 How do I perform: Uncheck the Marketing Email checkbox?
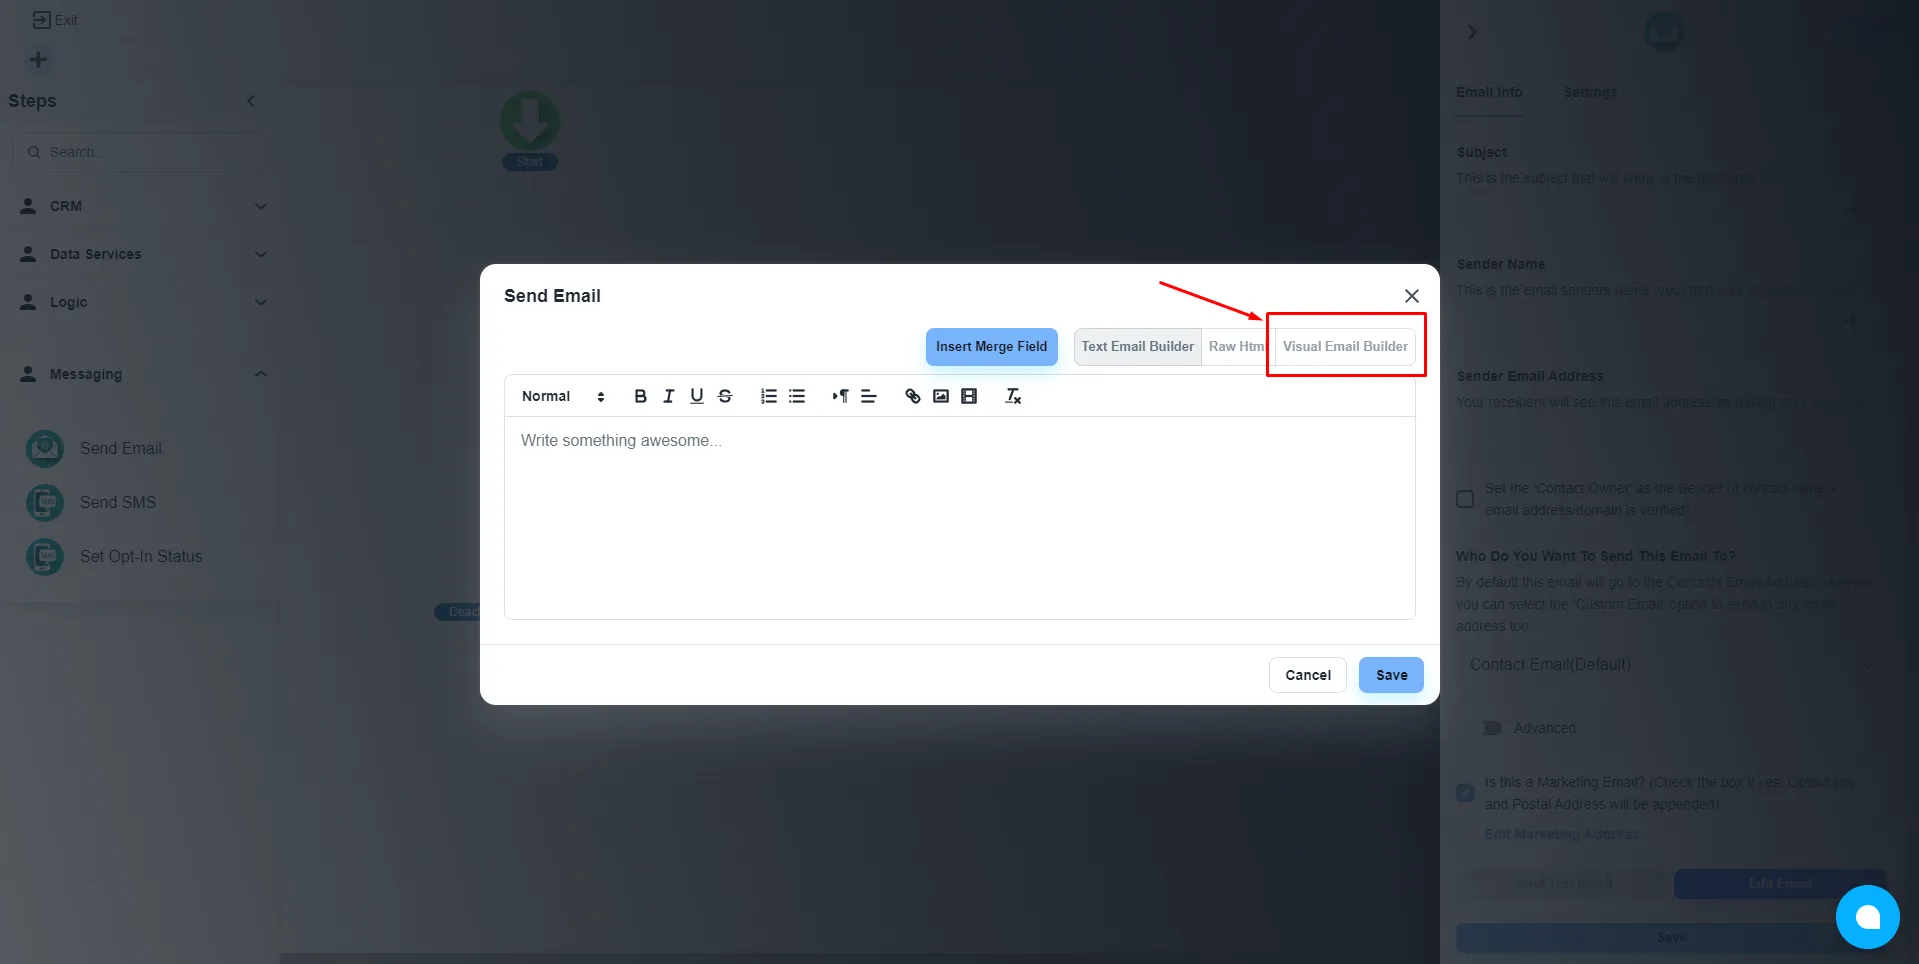[1465, 793]
